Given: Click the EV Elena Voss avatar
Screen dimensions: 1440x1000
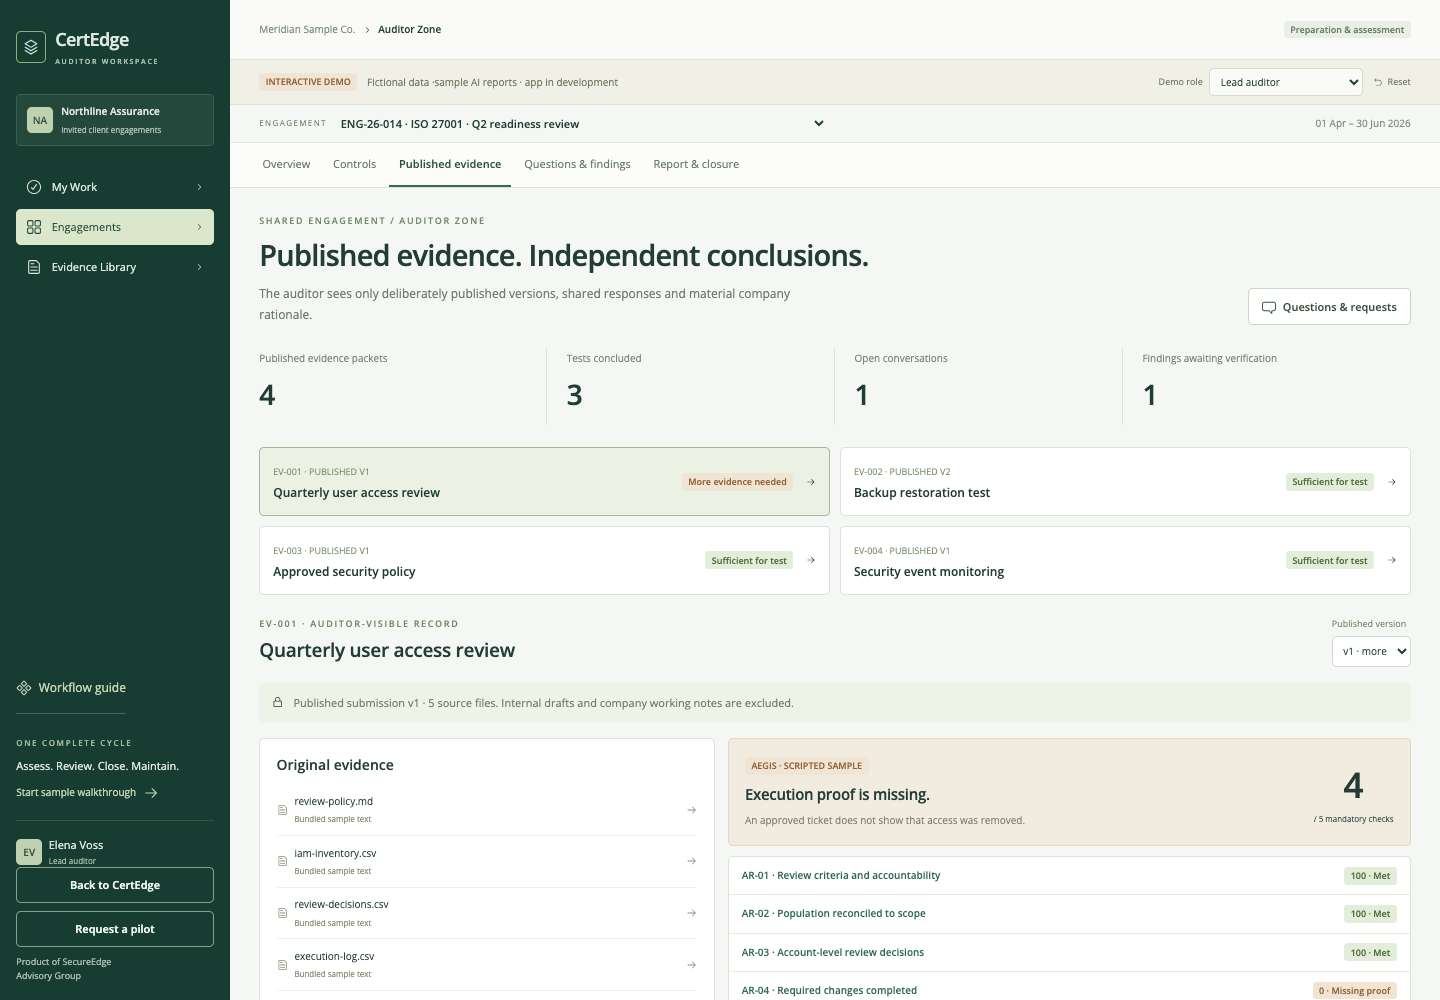Looking at the screenshot, I should (x=29, y=852).
